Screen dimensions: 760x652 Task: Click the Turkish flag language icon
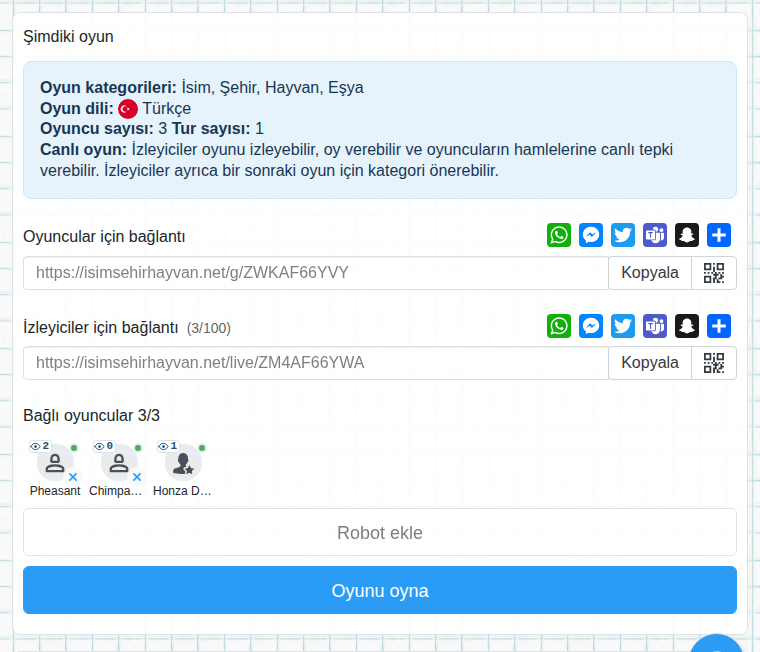[x=128, y=109]
